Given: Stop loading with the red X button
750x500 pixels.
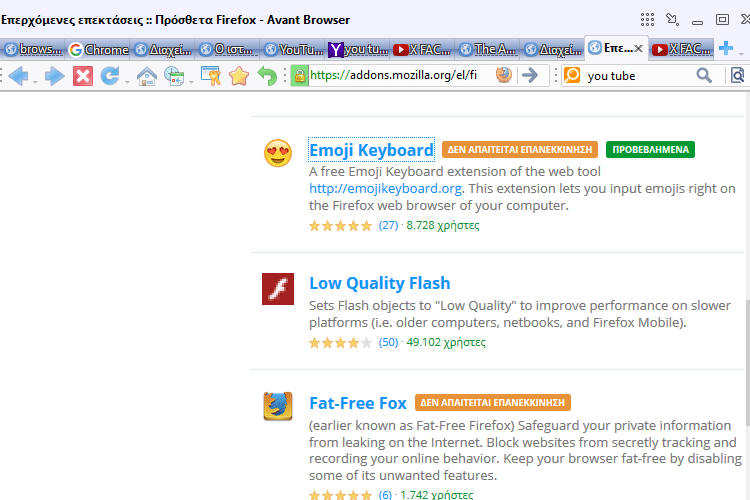Looking at the screenshot, I should click(x=83, y=76).
